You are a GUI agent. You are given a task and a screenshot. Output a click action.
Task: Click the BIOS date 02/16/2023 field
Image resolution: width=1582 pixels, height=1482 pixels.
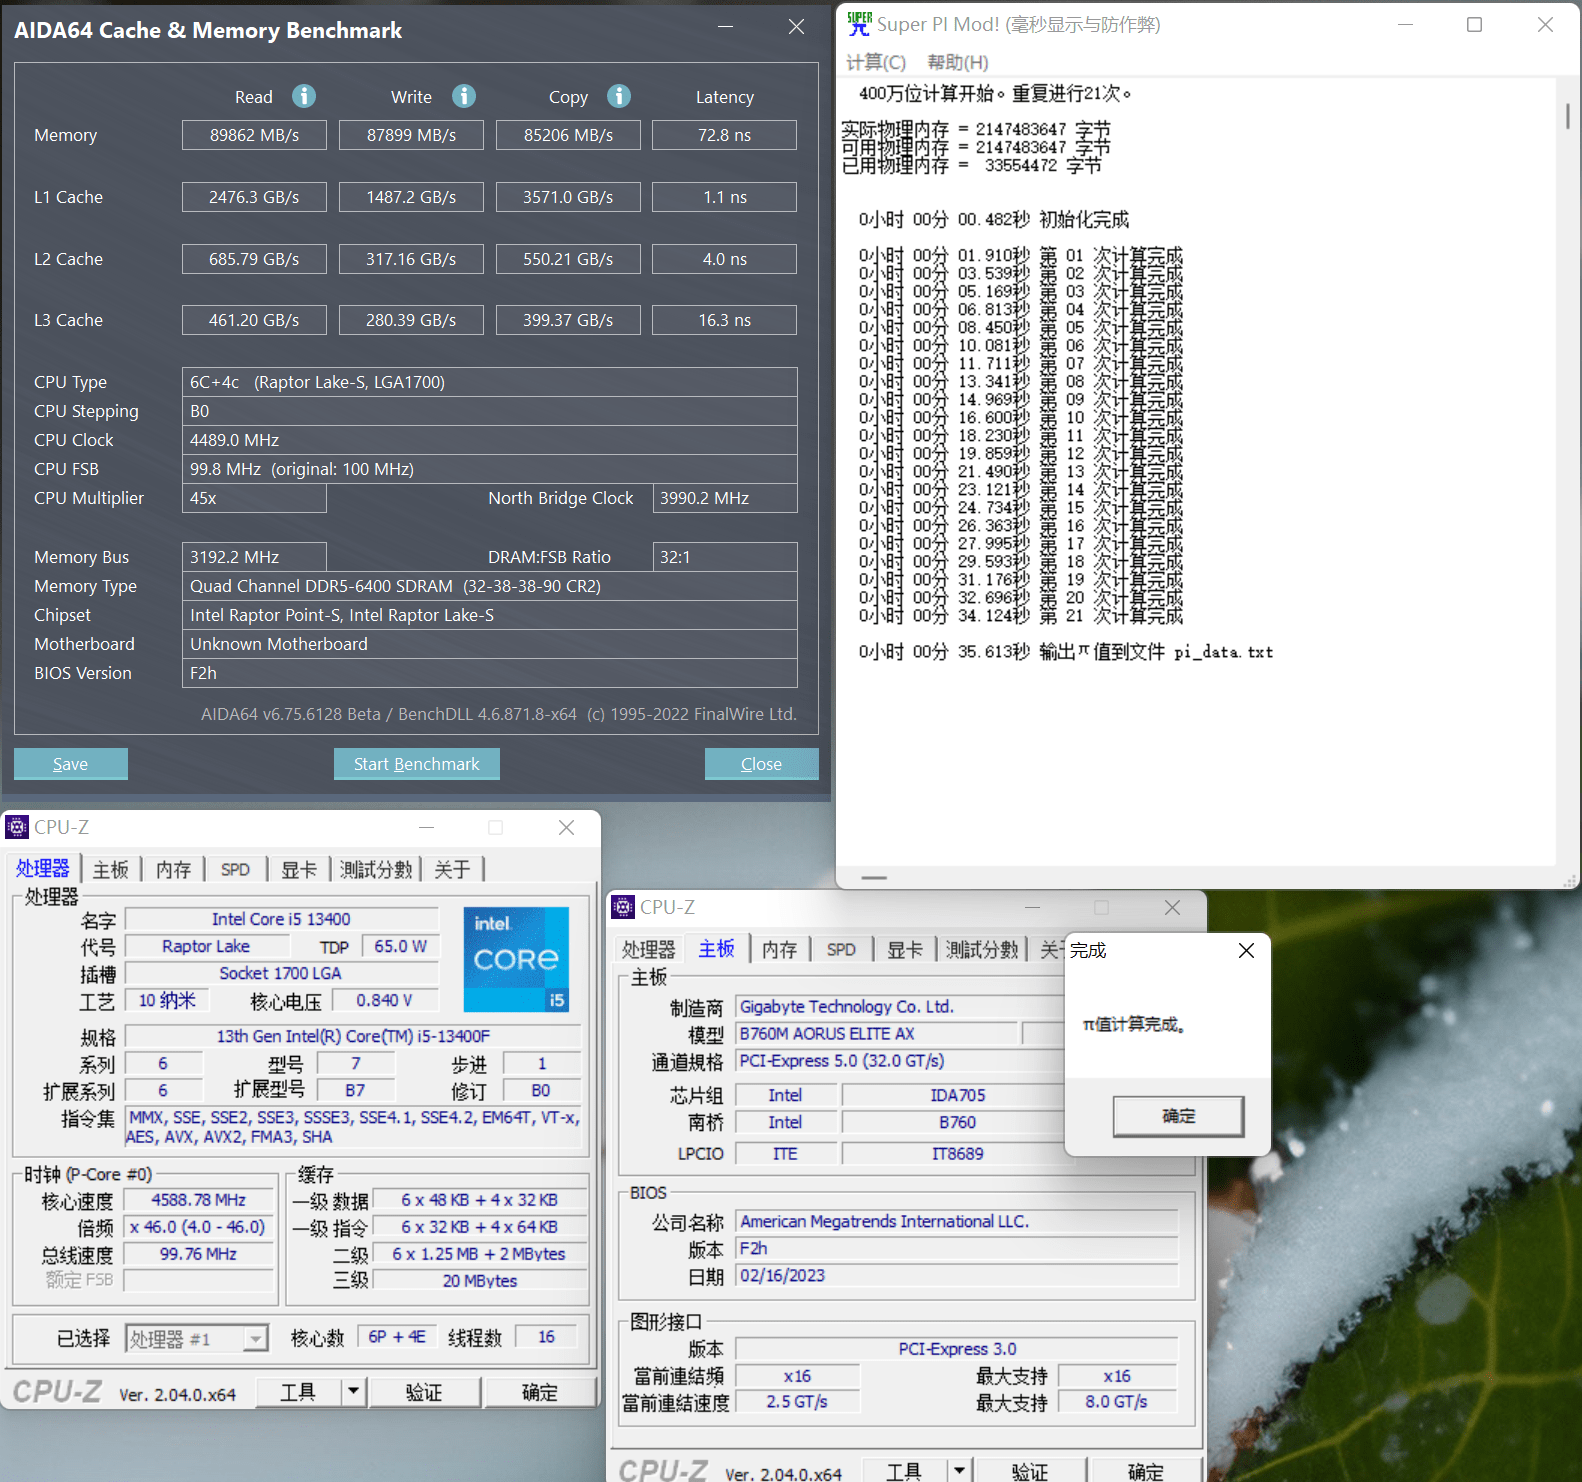click(x=956, y=1276)
